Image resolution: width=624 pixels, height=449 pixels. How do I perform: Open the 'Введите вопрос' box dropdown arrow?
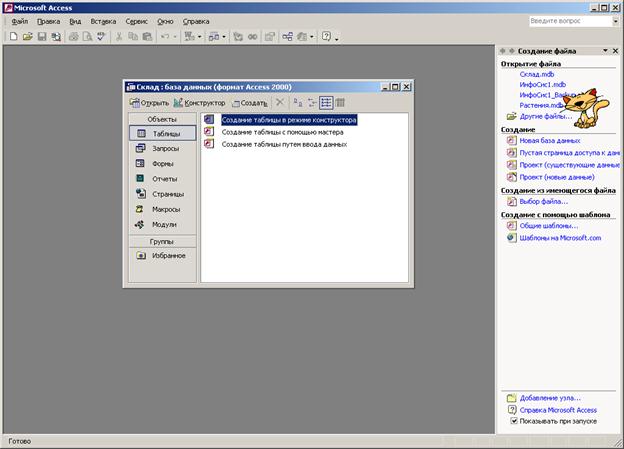[x=616, y=21]
